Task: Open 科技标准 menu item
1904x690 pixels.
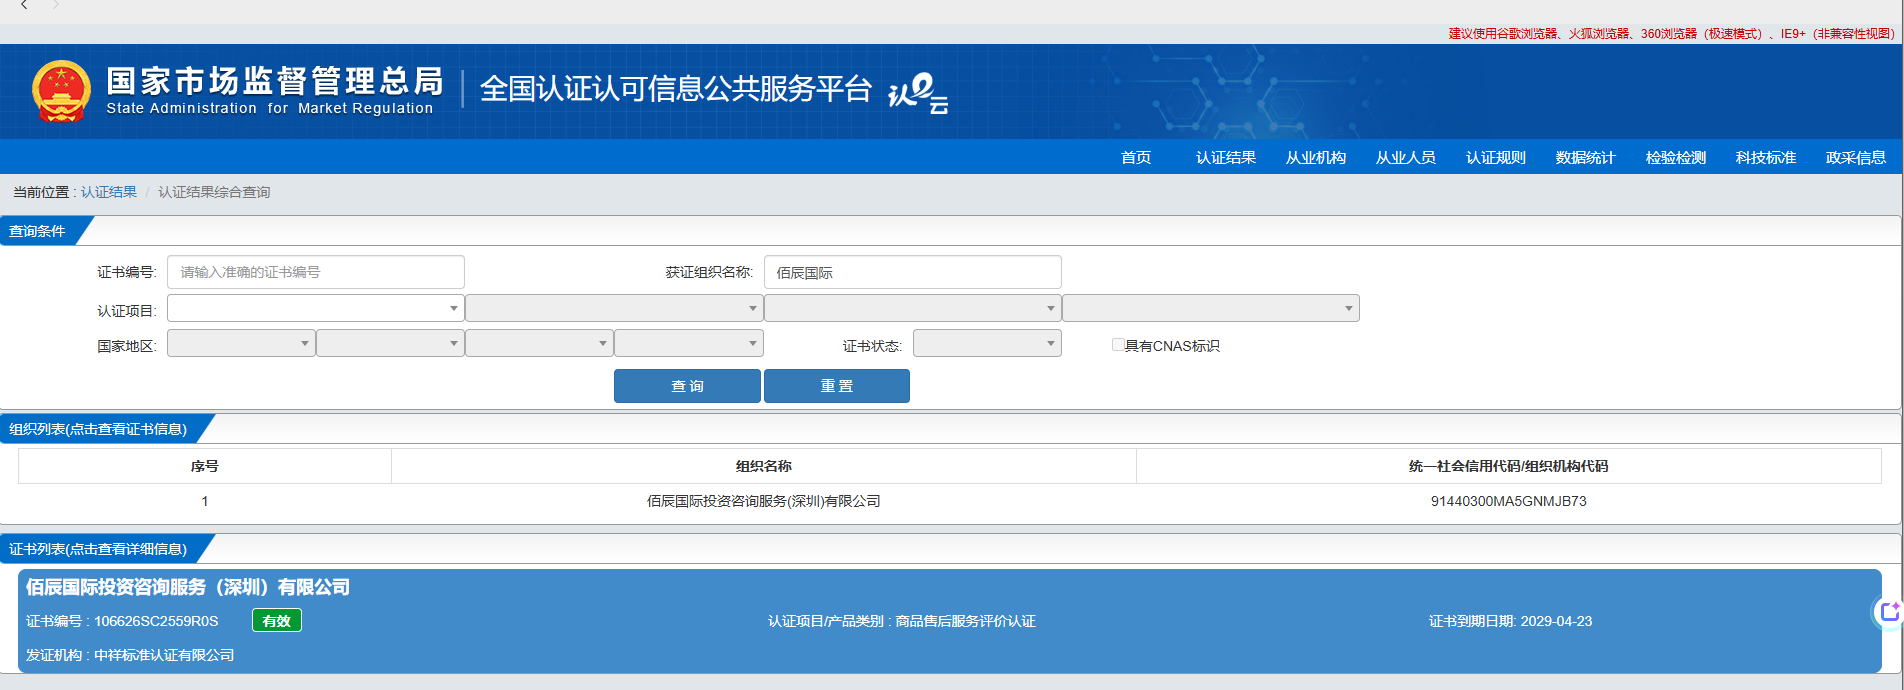Action: pos(1766,157)
